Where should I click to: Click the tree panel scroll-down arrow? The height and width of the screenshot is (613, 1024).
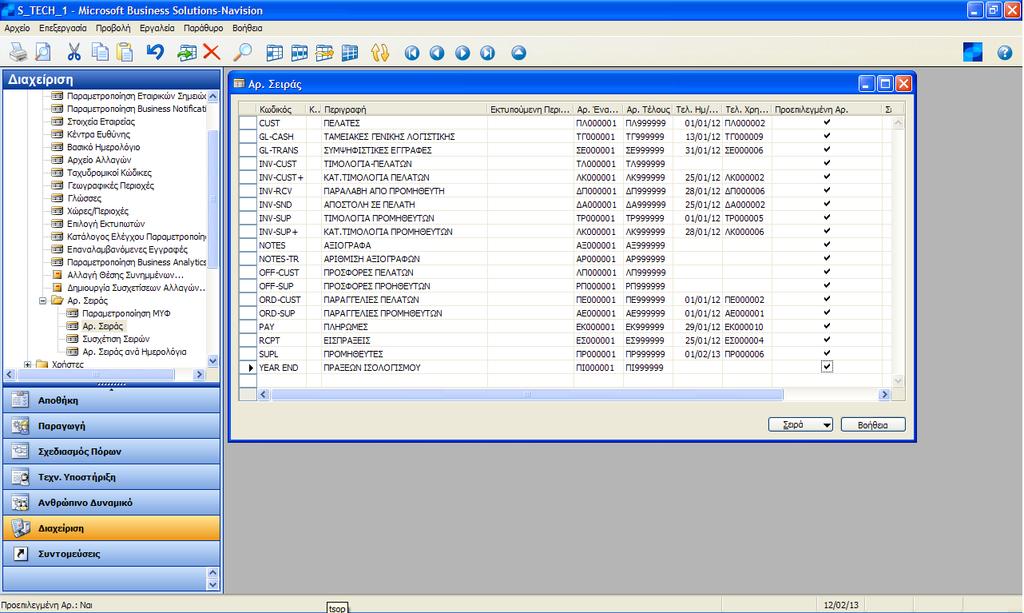tap(213, 361)
